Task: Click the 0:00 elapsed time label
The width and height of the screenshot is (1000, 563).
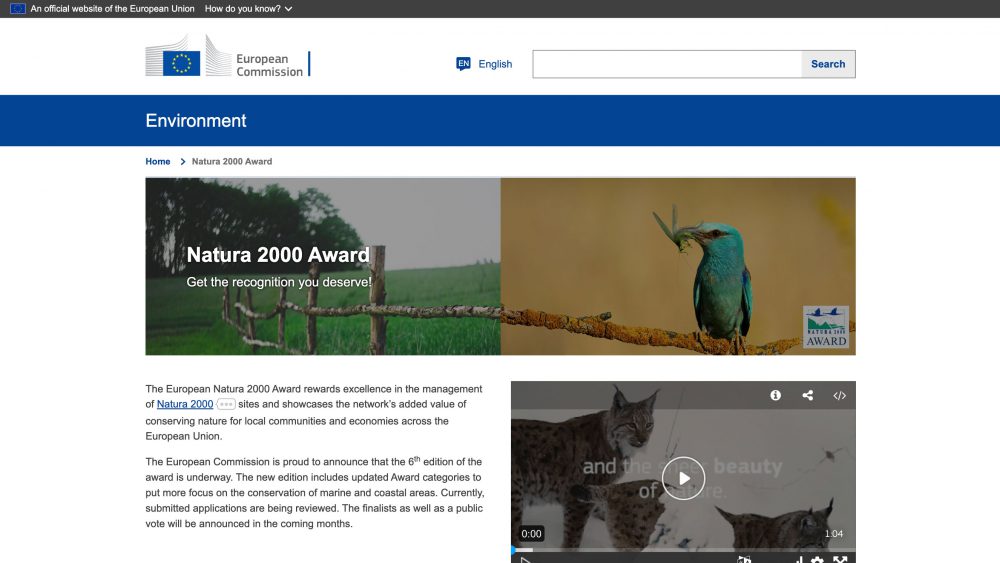Action: tap(531, 534)
